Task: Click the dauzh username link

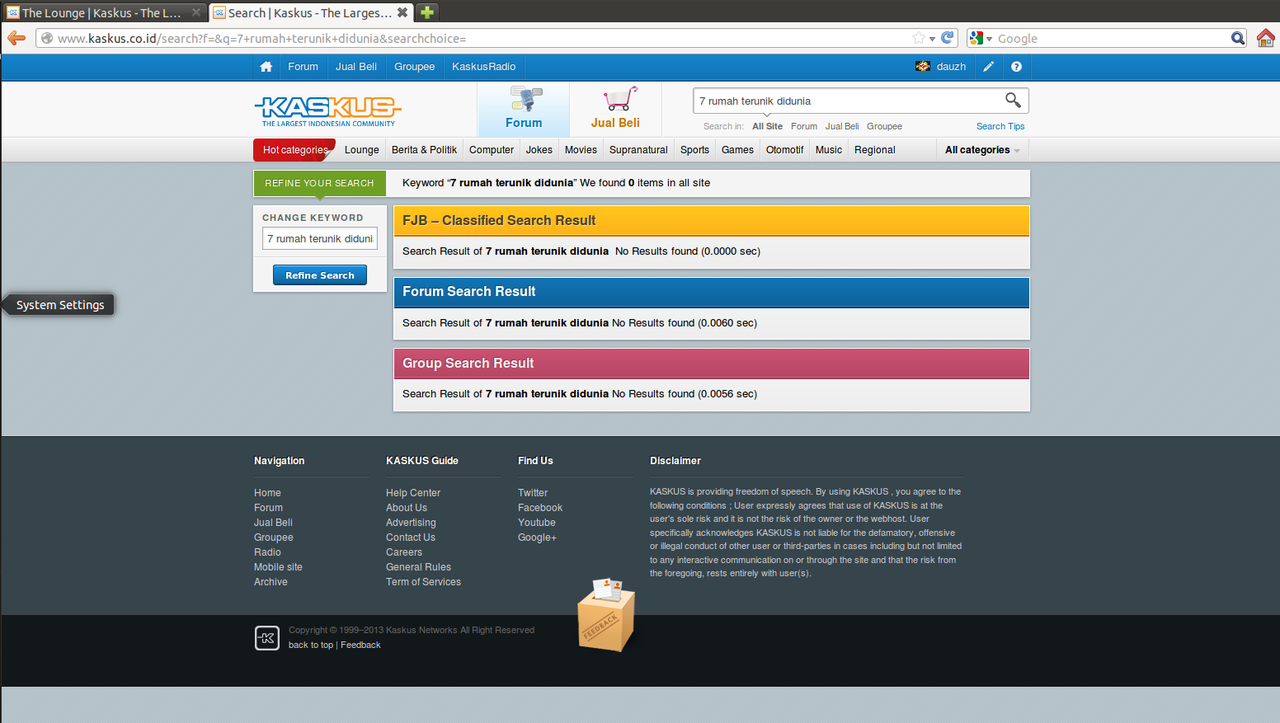Action: (x=951, y=67)
